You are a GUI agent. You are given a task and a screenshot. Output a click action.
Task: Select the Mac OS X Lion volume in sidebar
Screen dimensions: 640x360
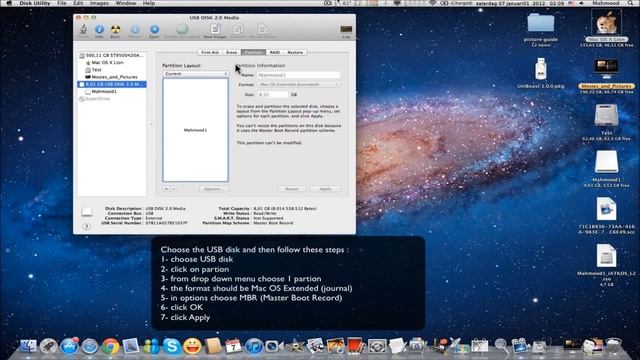(x=111, y=62)
